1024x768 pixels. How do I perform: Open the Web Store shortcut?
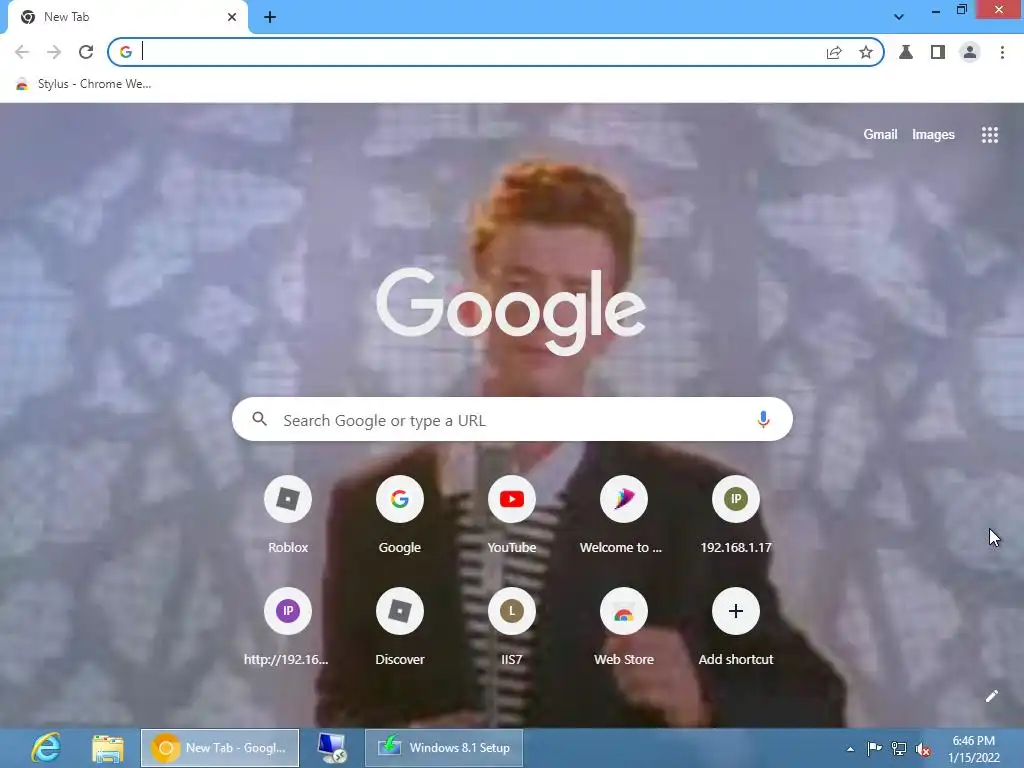[x=624, y=628]
